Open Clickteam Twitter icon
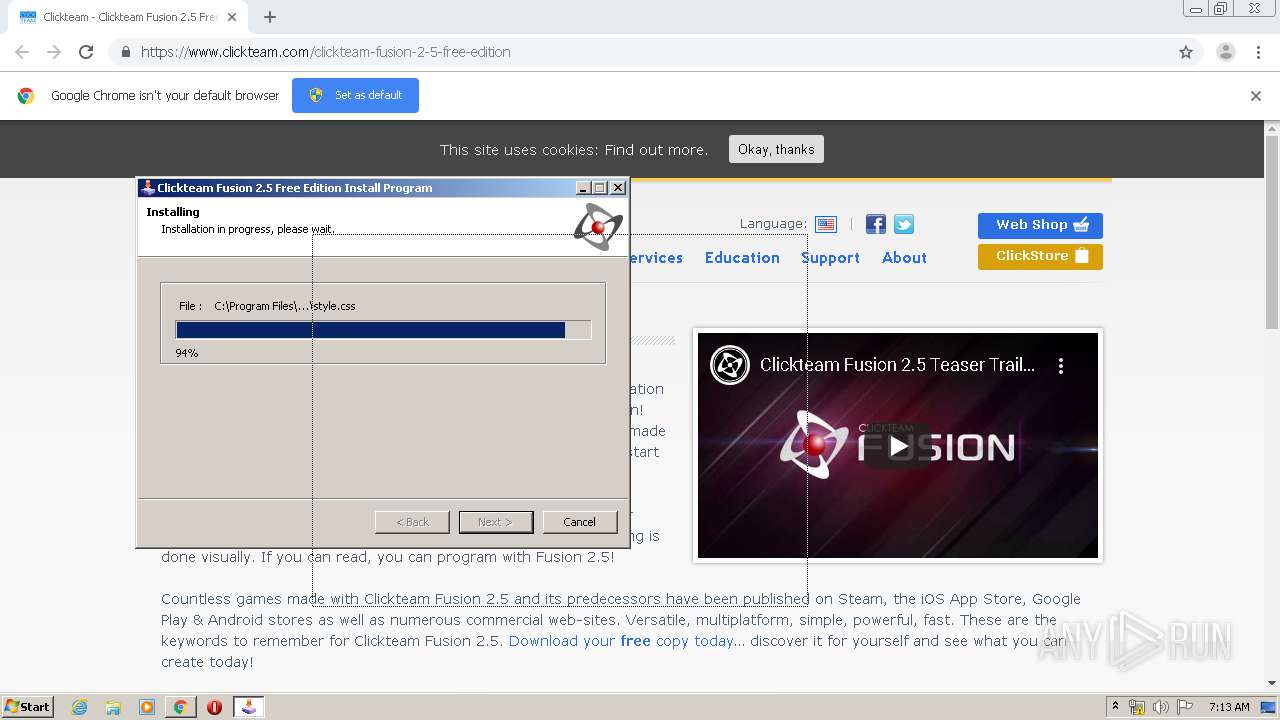The height and width of the screenshot is (720, 1280). click(904, 224)
